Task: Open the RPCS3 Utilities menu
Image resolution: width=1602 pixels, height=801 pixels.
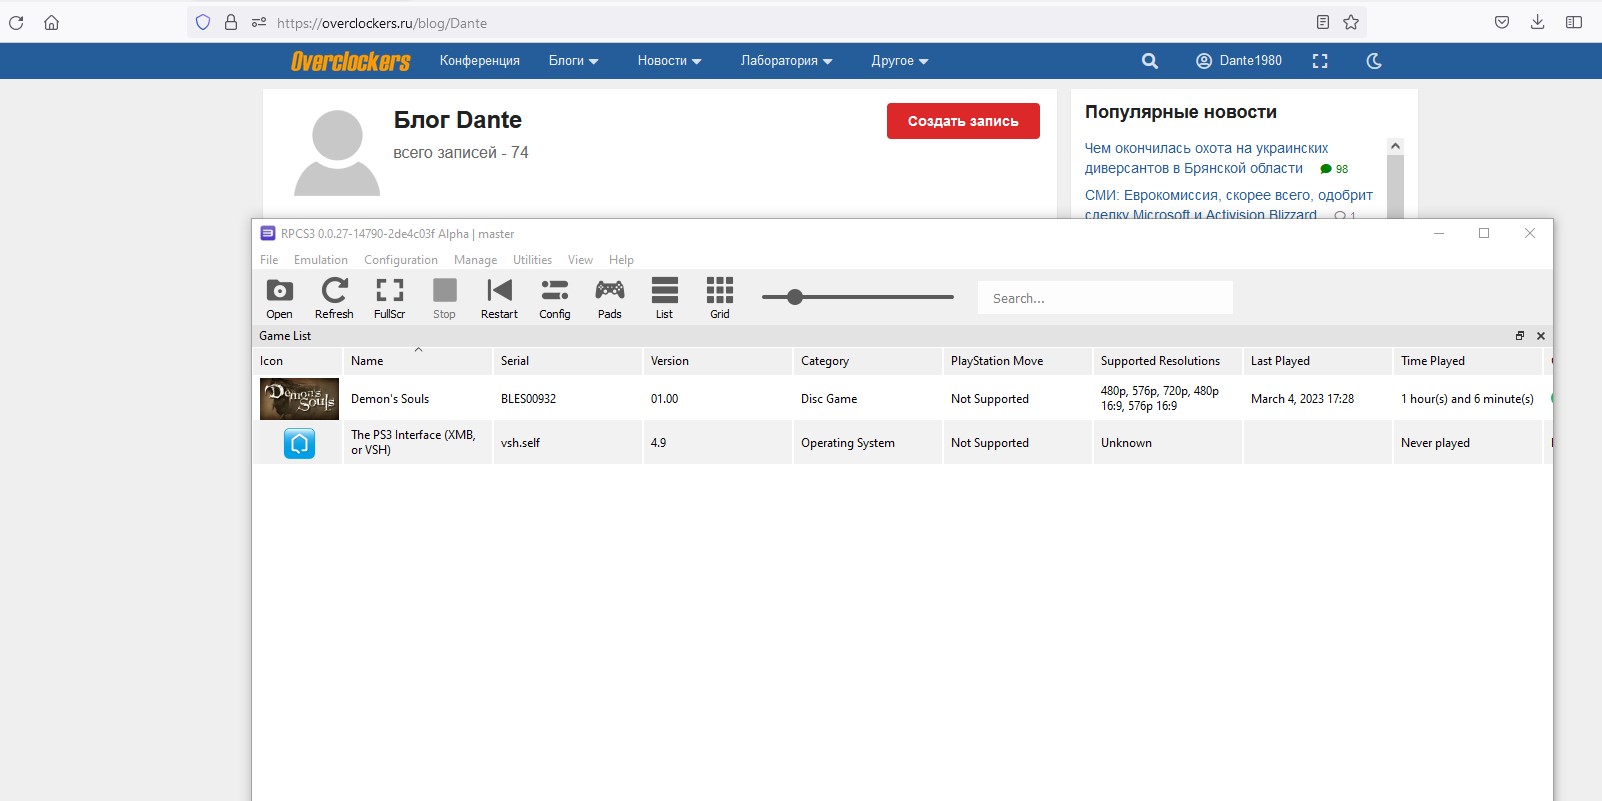Action: 532,260
